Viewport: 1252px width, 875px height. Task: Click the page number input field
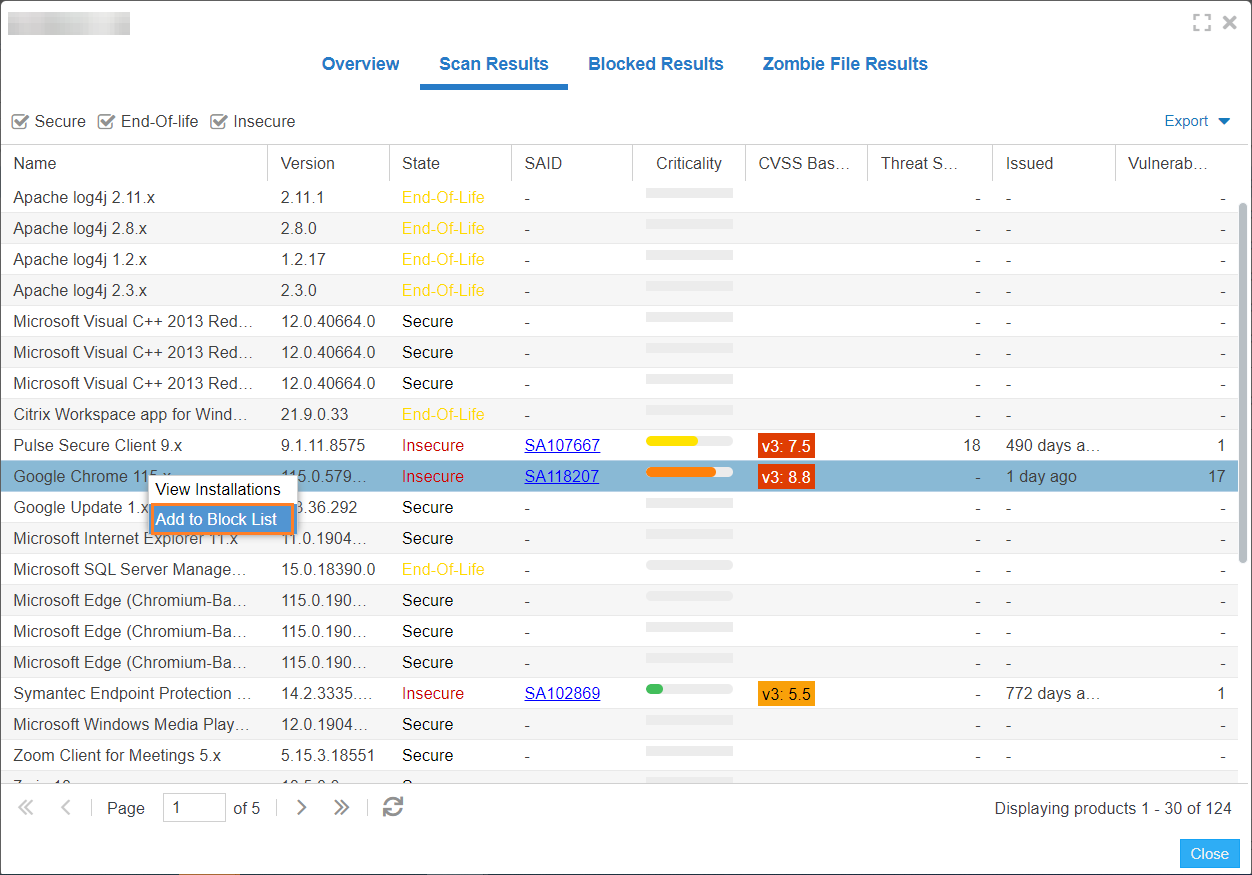(194, 808)
